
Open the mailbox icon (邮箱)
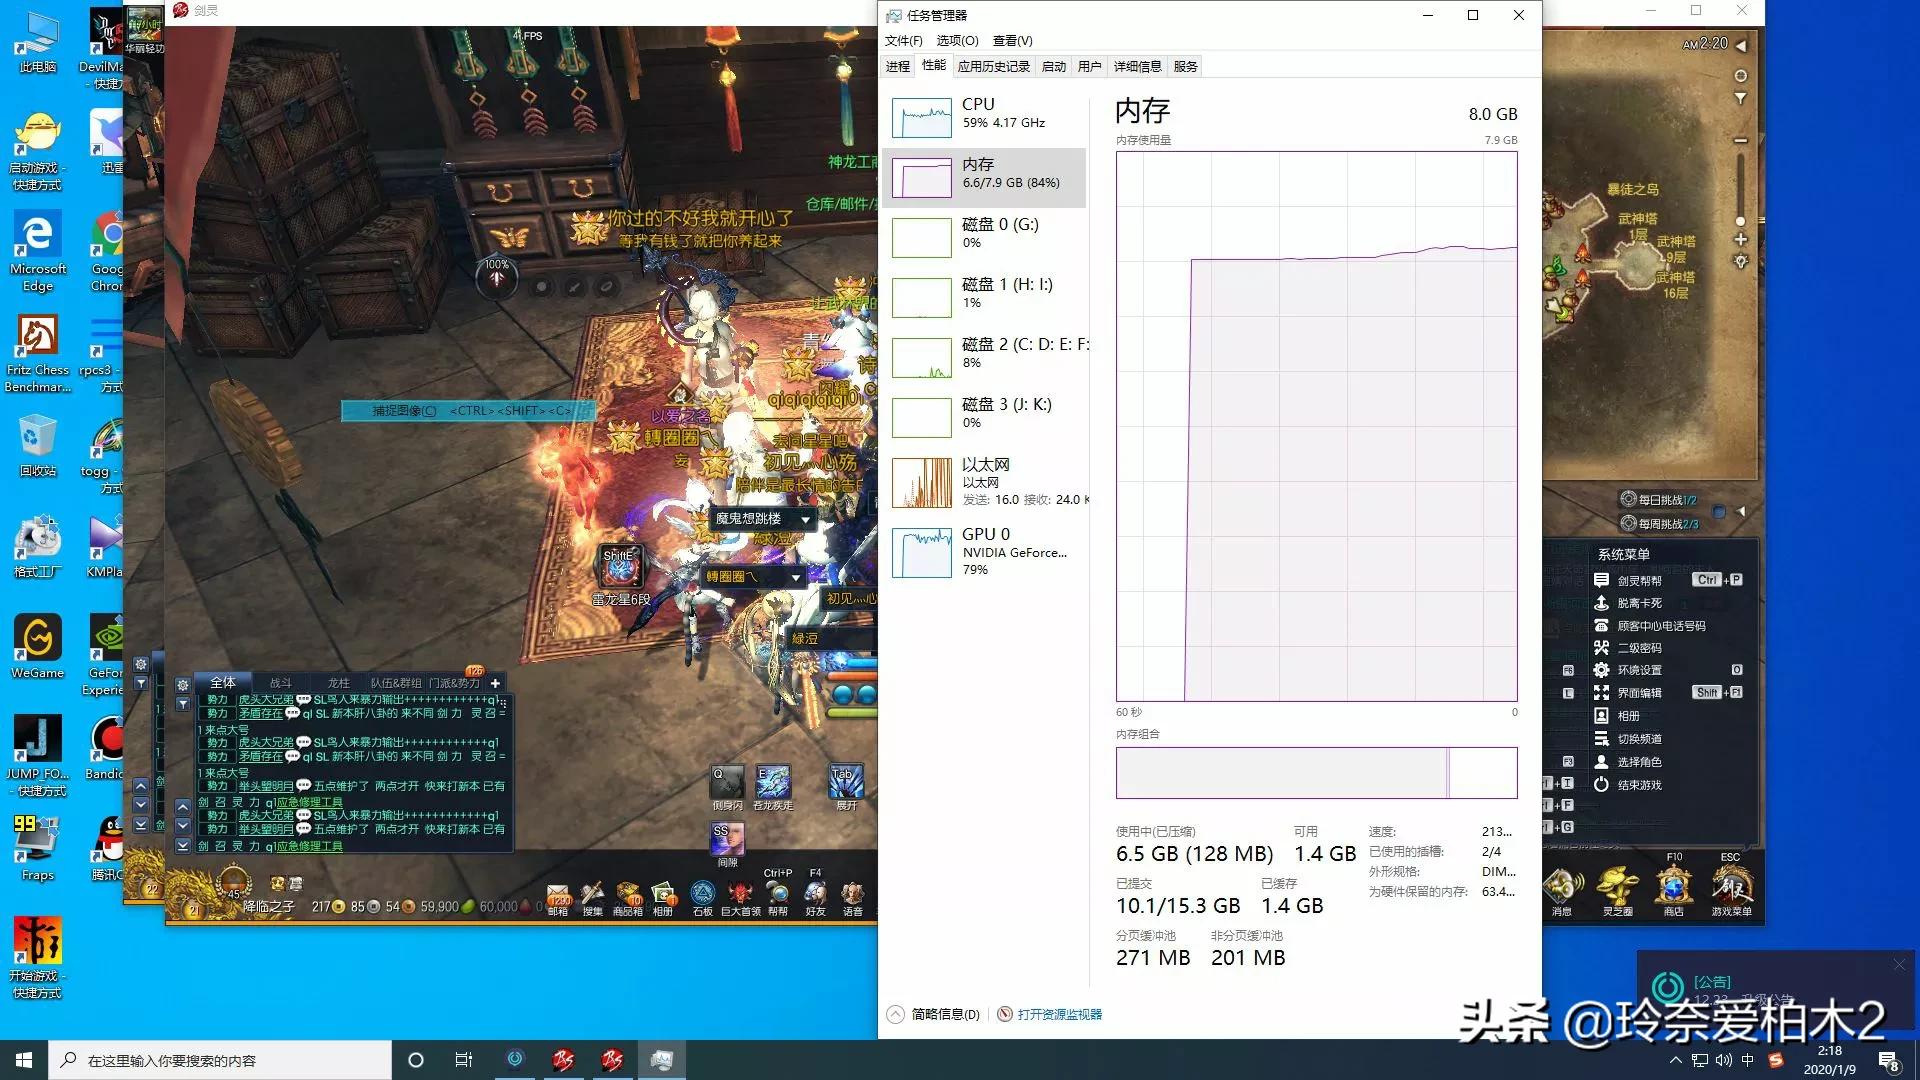tap(558, 893)
